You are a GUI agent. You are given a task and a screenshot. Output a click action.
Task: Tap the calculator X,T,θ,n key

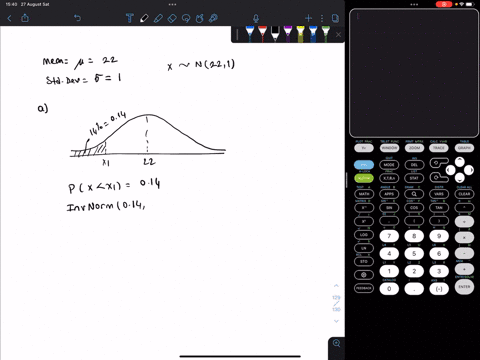pos(389,178)
